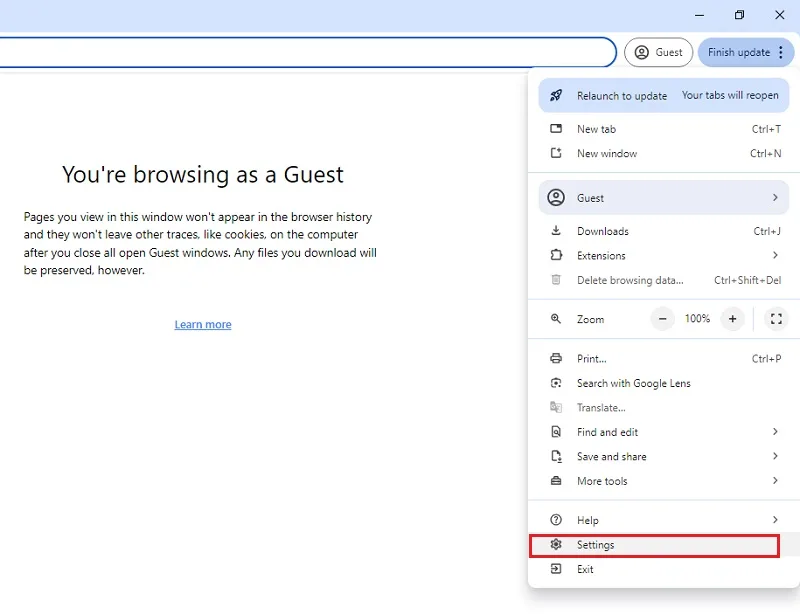Click the New tab icon
Viewport: 800px width, 614px height.
pyautogui.click(x=556, y=129)
